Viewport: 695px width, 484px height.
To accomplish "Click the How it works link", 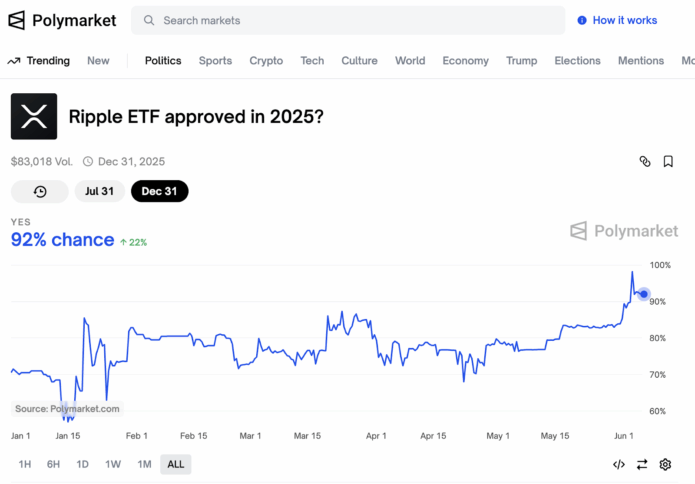I will coord(625,20).
